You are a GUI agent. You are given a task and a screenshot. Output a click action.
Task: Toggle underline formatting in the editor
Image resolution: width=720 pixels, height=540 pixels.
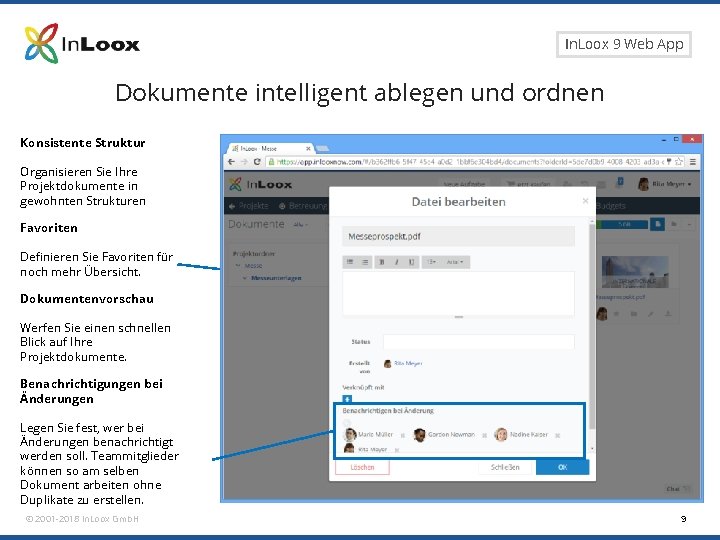click(x=411, y=262)
